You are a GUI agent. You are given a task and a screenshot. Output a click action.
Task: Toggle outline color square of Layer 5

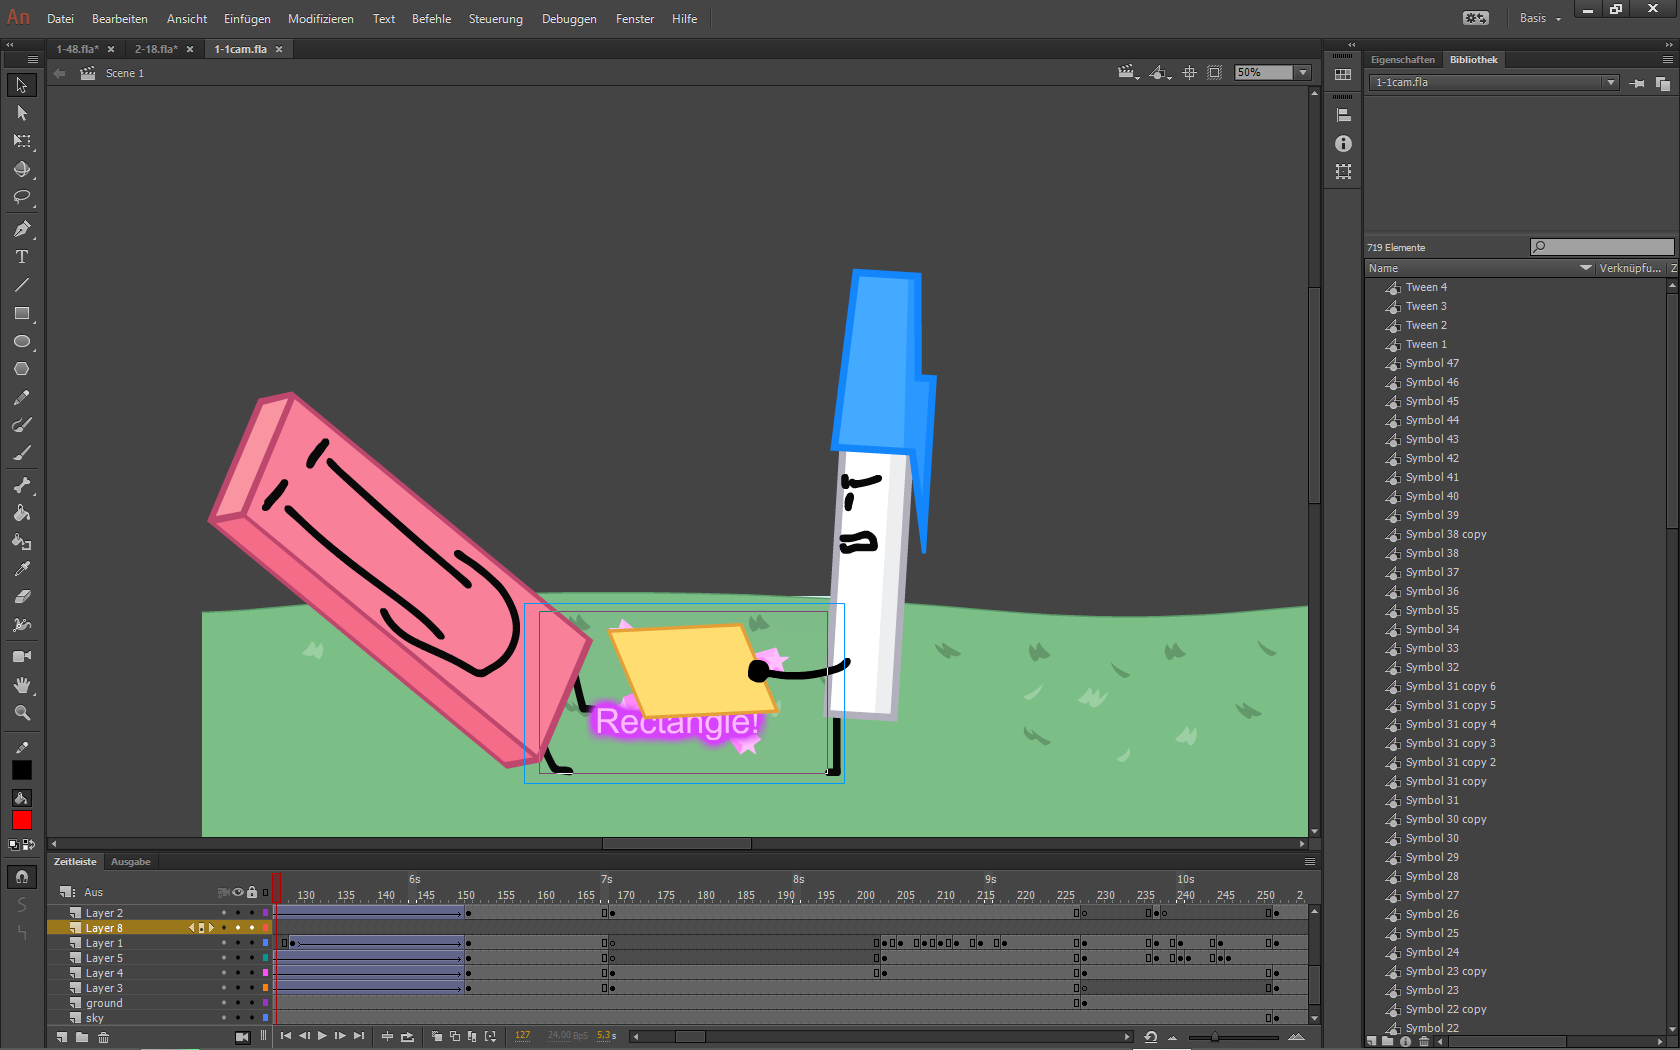pyautogui.click(x=265, y=958)
